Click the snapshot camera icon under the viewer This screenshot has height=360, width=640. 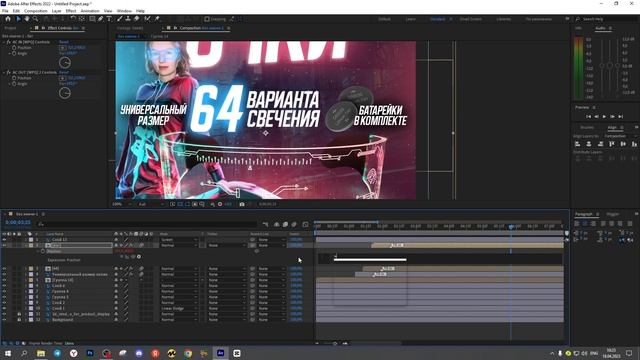pos(242,204)
